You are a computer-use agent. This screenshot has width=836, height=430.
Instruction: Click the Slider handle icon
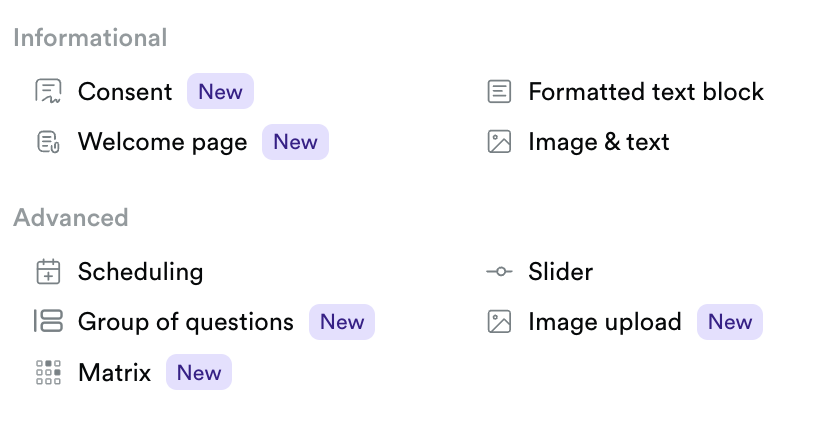pyautogui.click(x=499, y=271)
